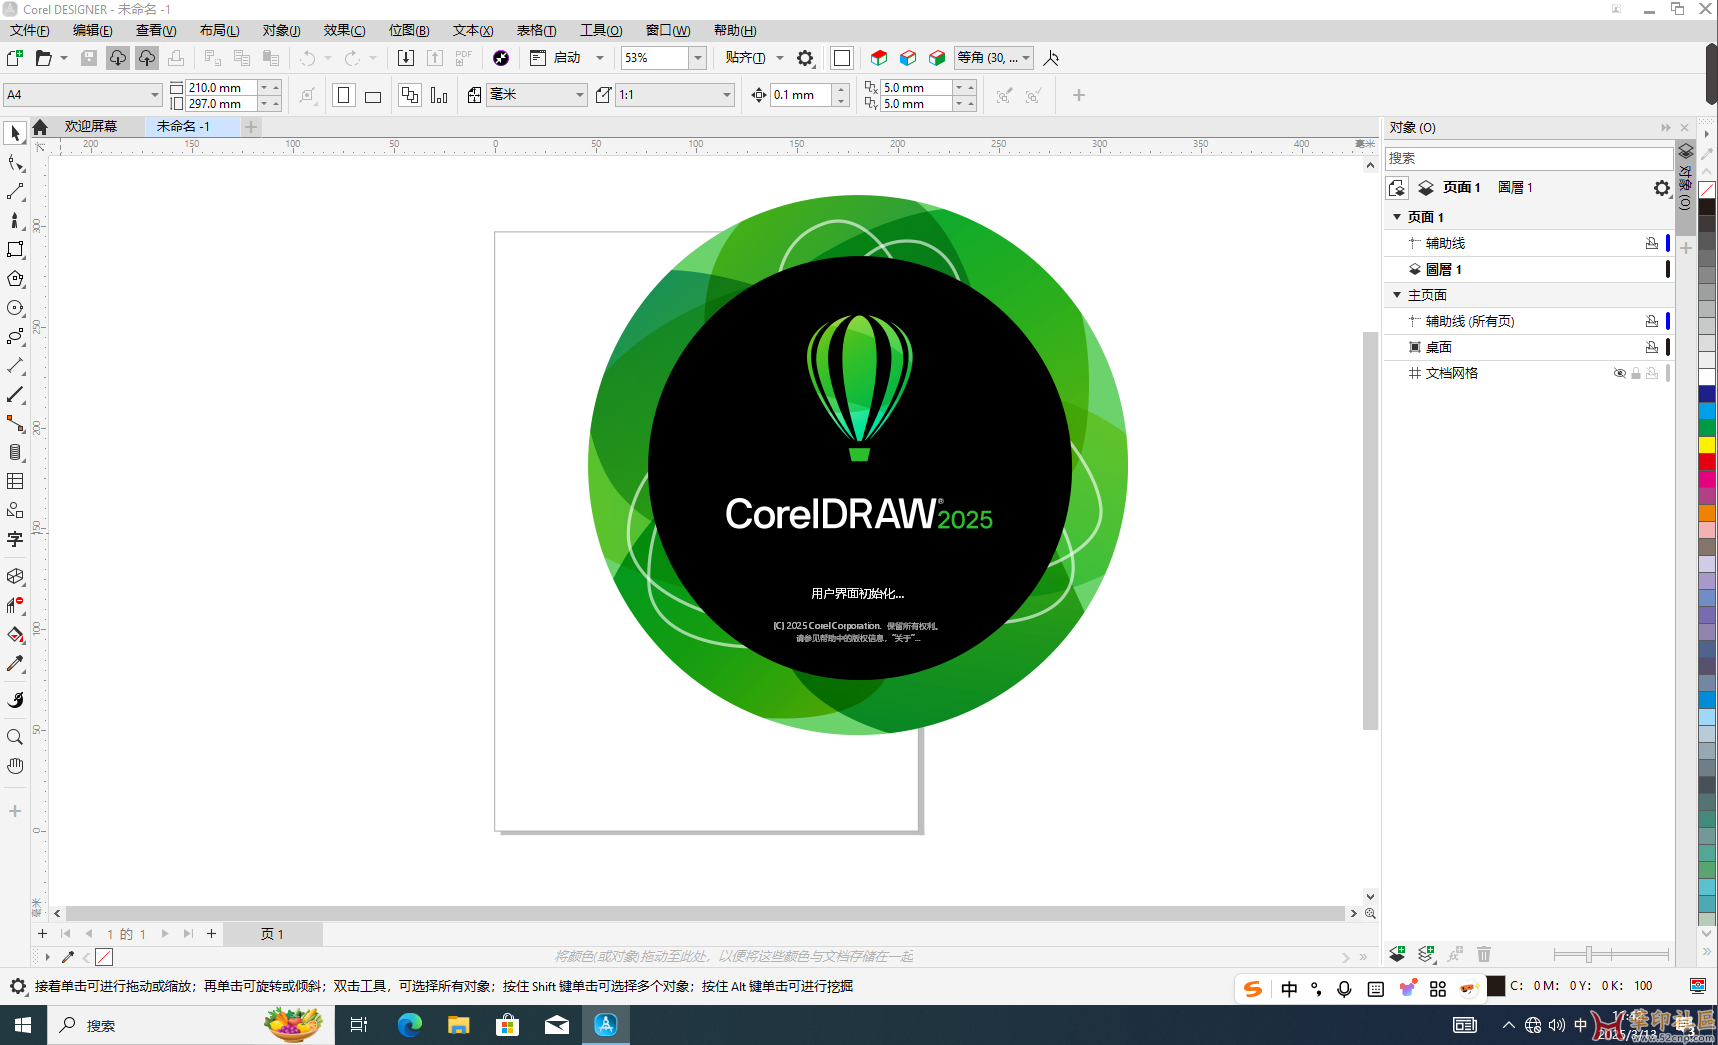This screenshot has height=1045, width=1718.
Task: Click the Export icon in toolbar
Action: 434,58
